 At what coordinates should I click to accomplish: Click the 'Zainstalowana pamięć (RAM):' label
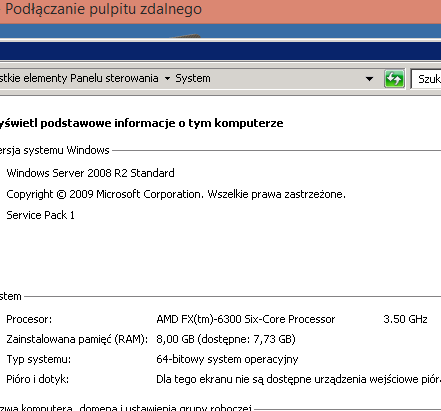tap(77, 339)
